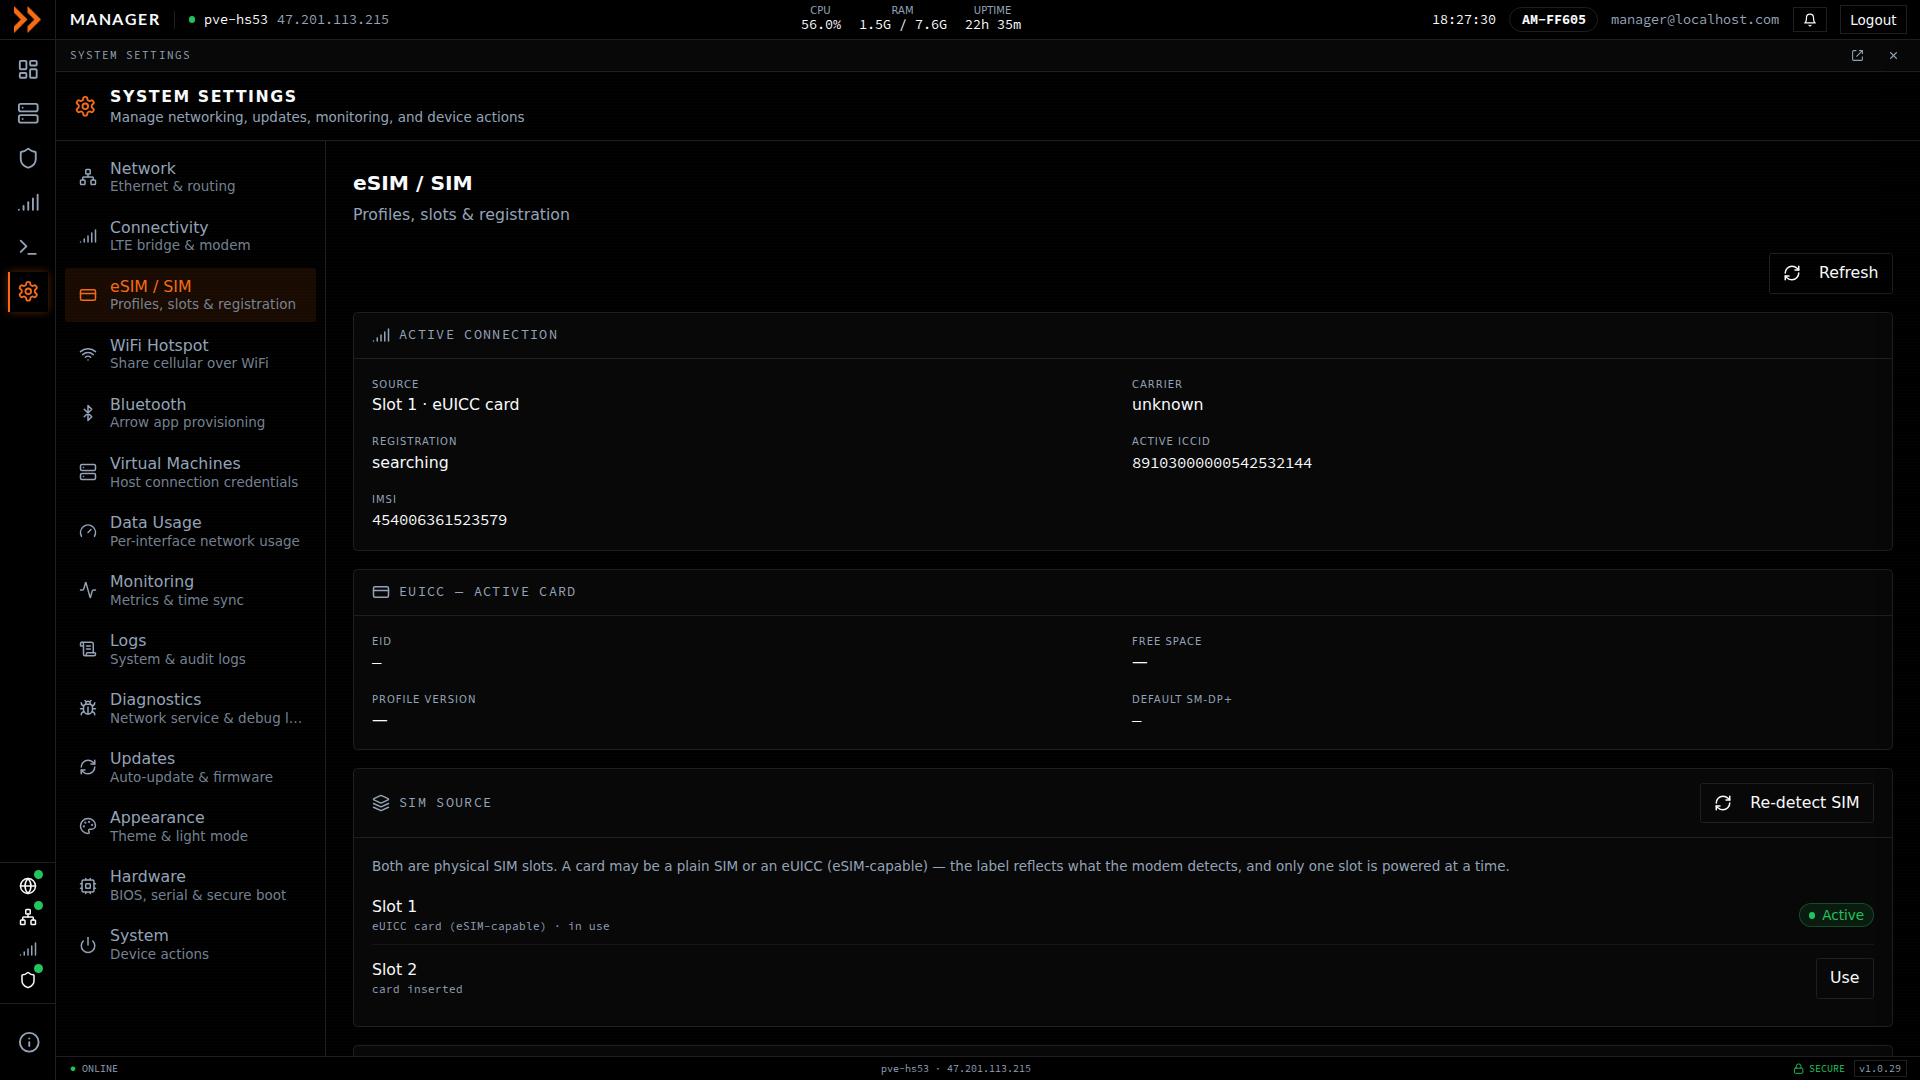Open Network settings section
Viewport: 1920px width, 1080px height.
point(190,177)
